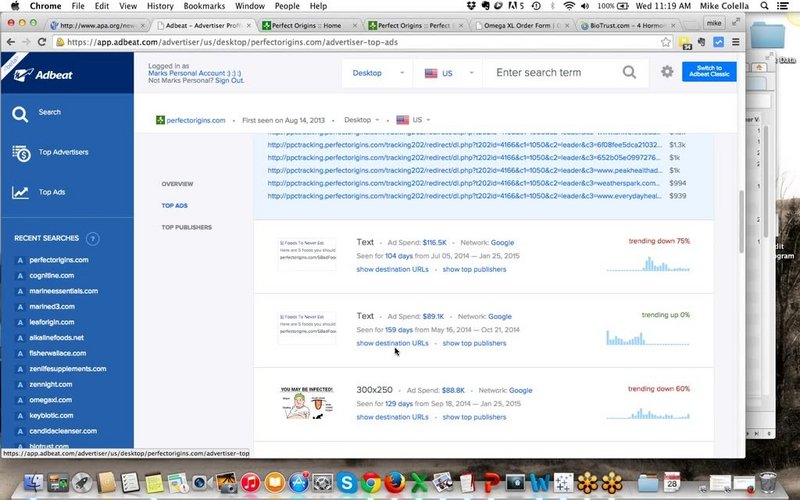Open Firefox from the dock
The height and width of the screenshot is (500, 800).
coord(395,482)
